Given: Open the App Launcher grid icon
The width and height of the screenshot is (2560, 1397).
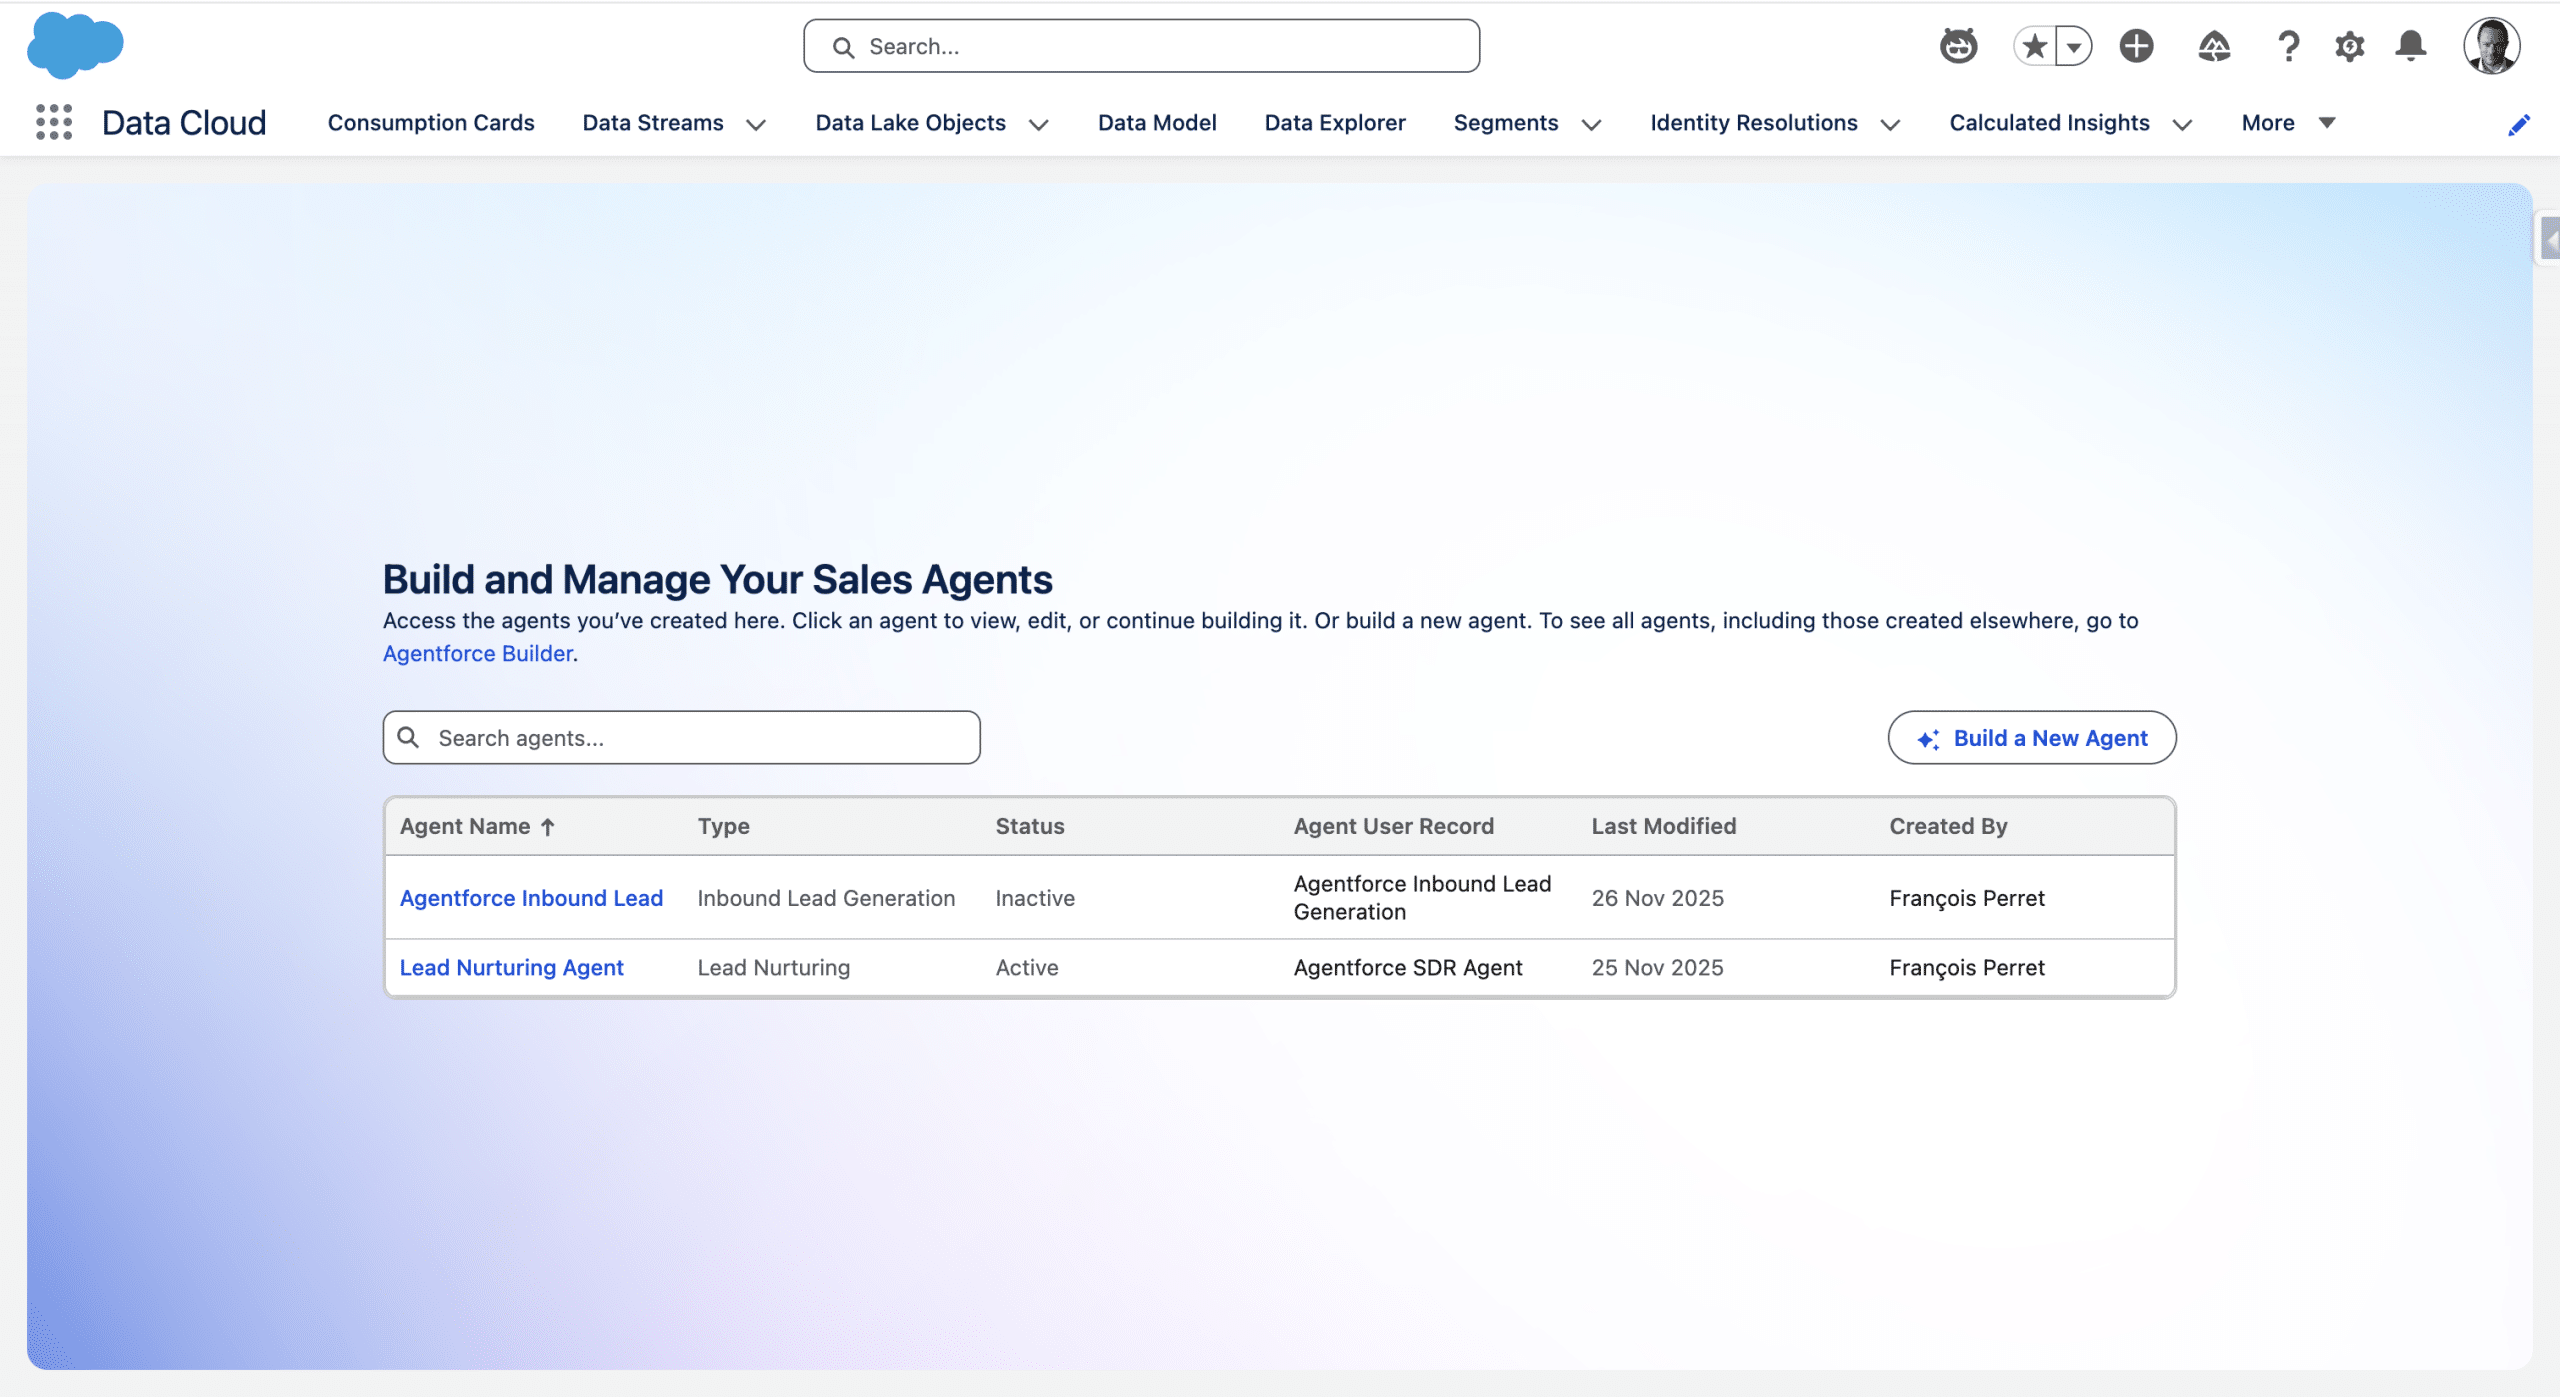Looking at the screenshot, I should [54, 122].
